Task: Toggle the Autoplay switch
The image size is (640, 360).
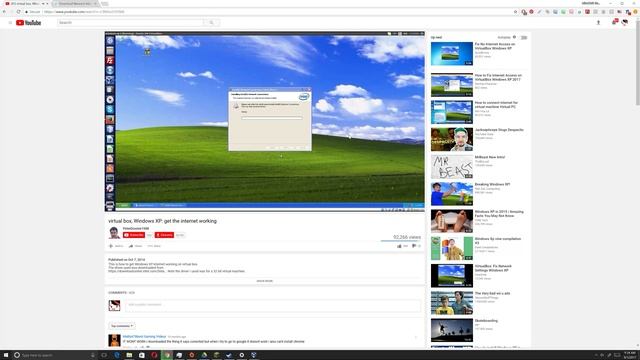Action: point(524,38)
